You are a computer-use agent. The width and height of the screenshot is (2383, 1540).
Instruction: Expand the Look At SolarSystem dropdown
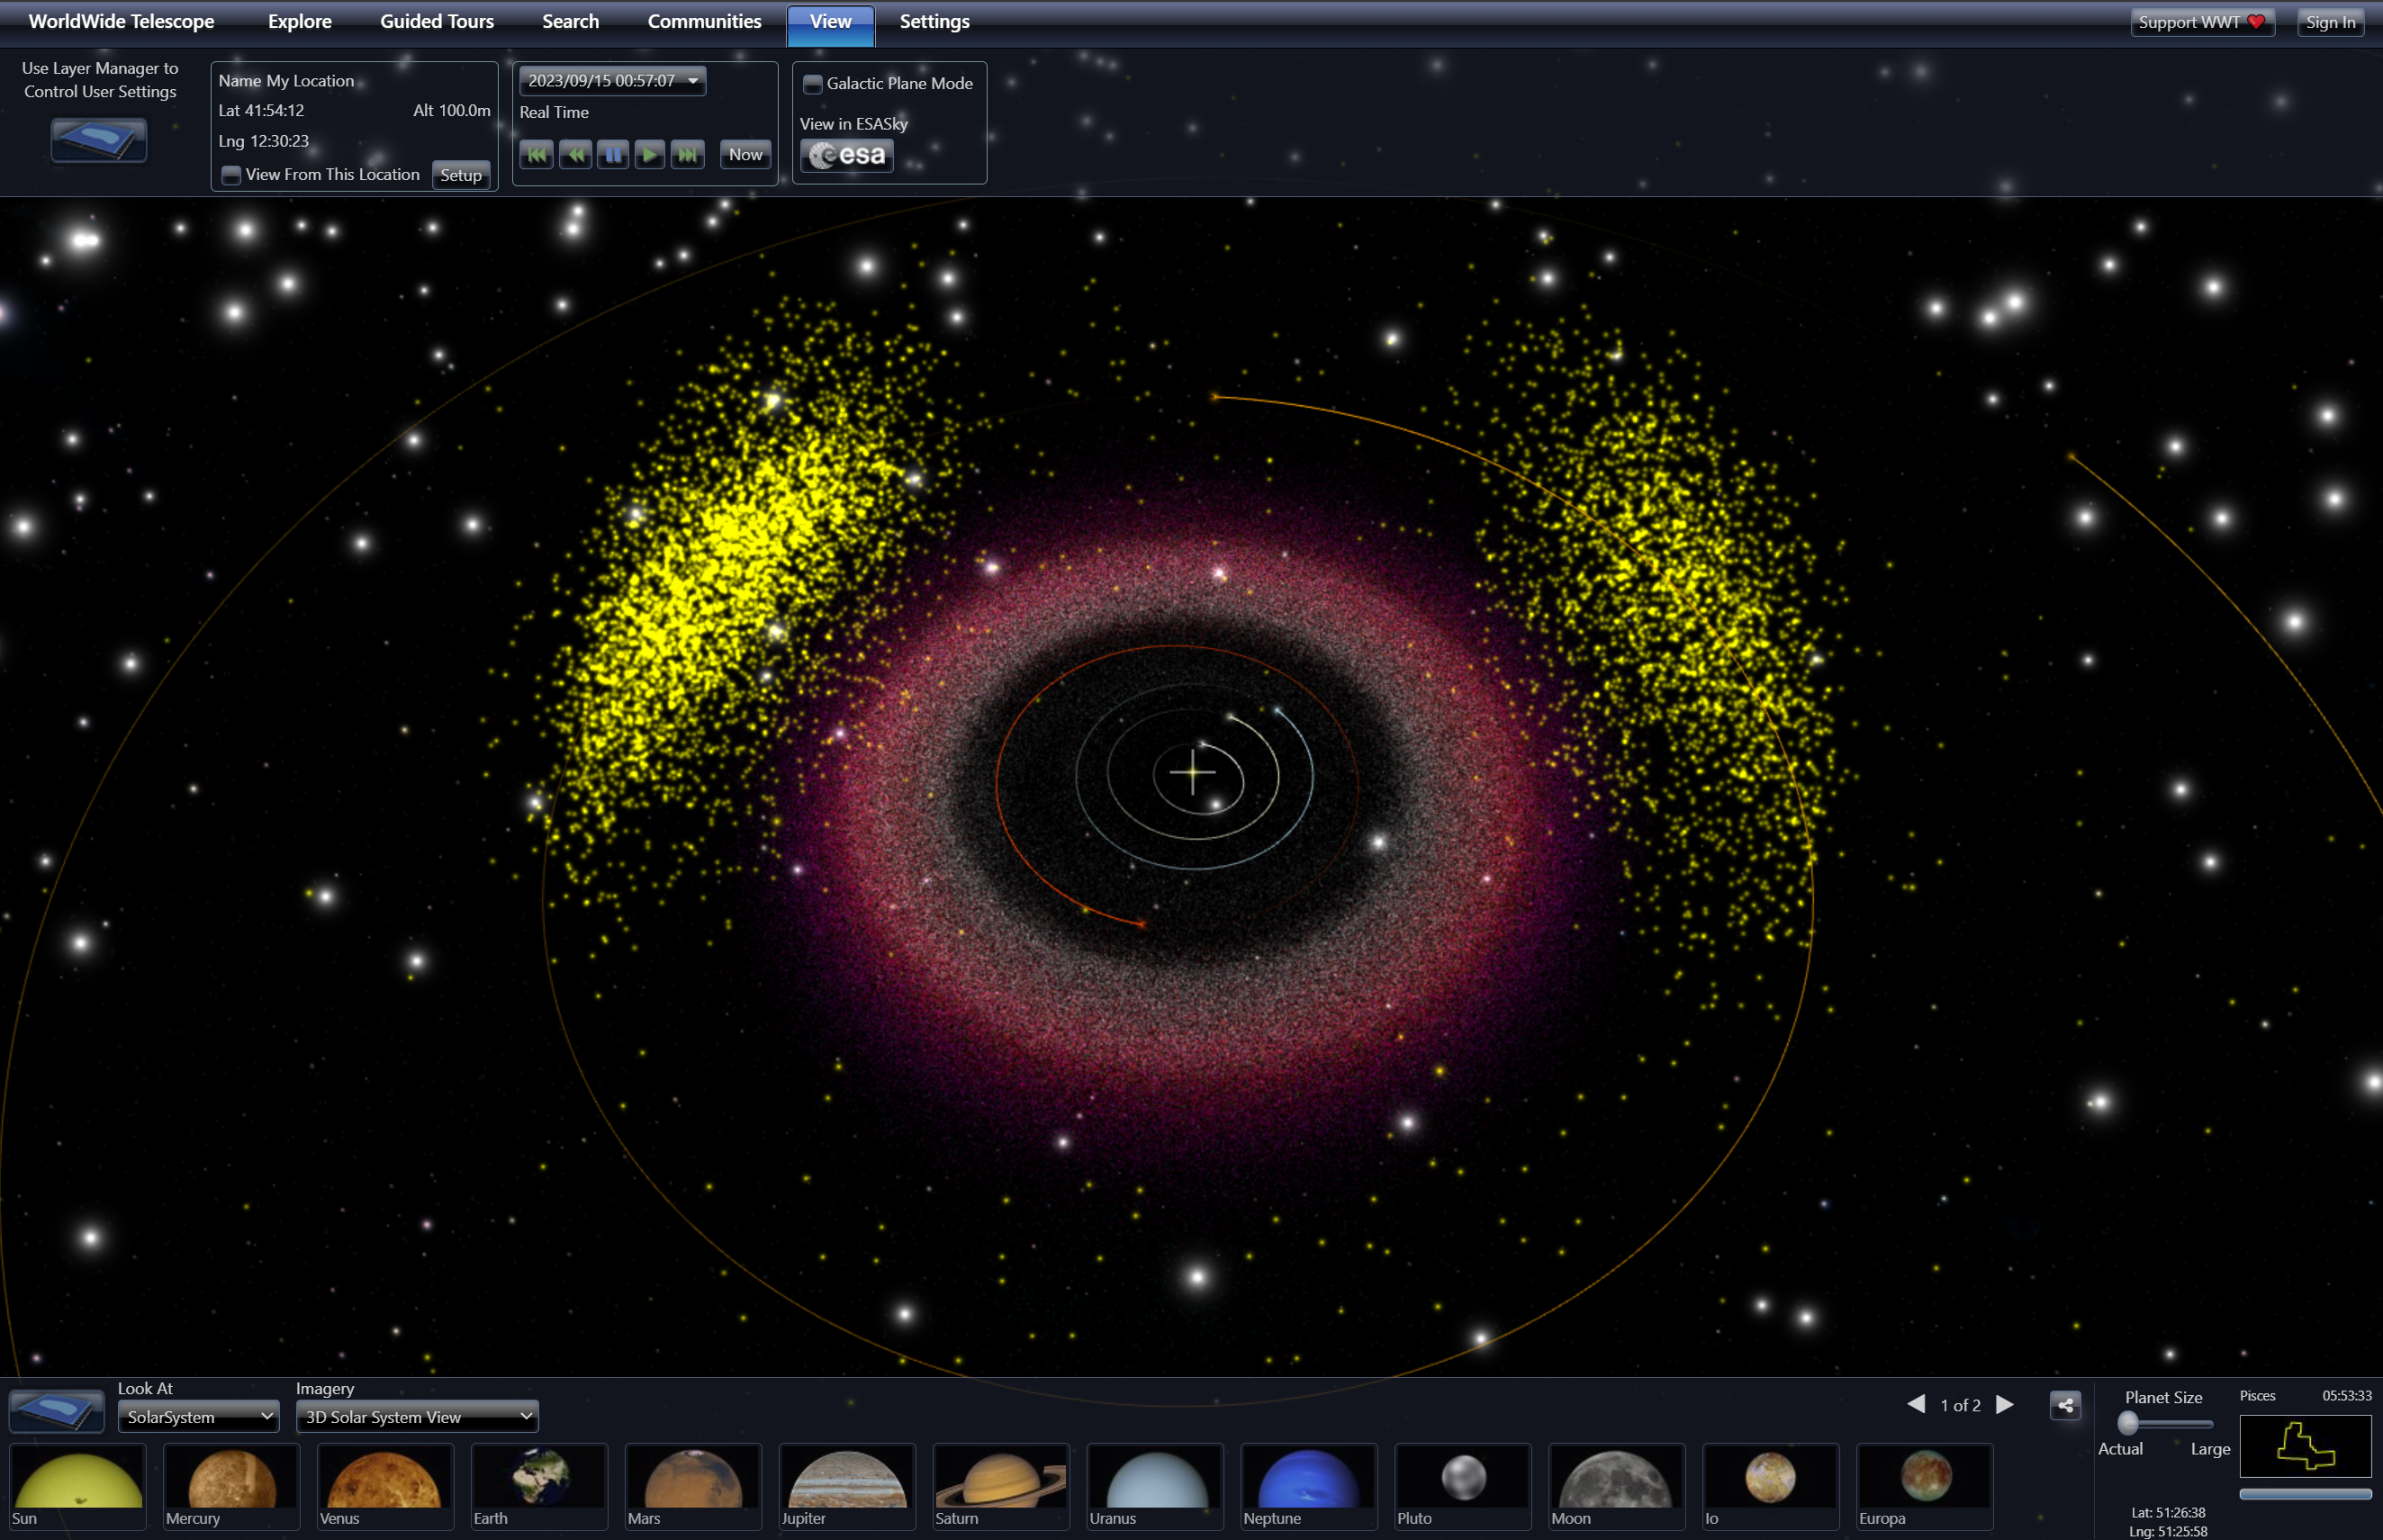[x=198, y=1417]
